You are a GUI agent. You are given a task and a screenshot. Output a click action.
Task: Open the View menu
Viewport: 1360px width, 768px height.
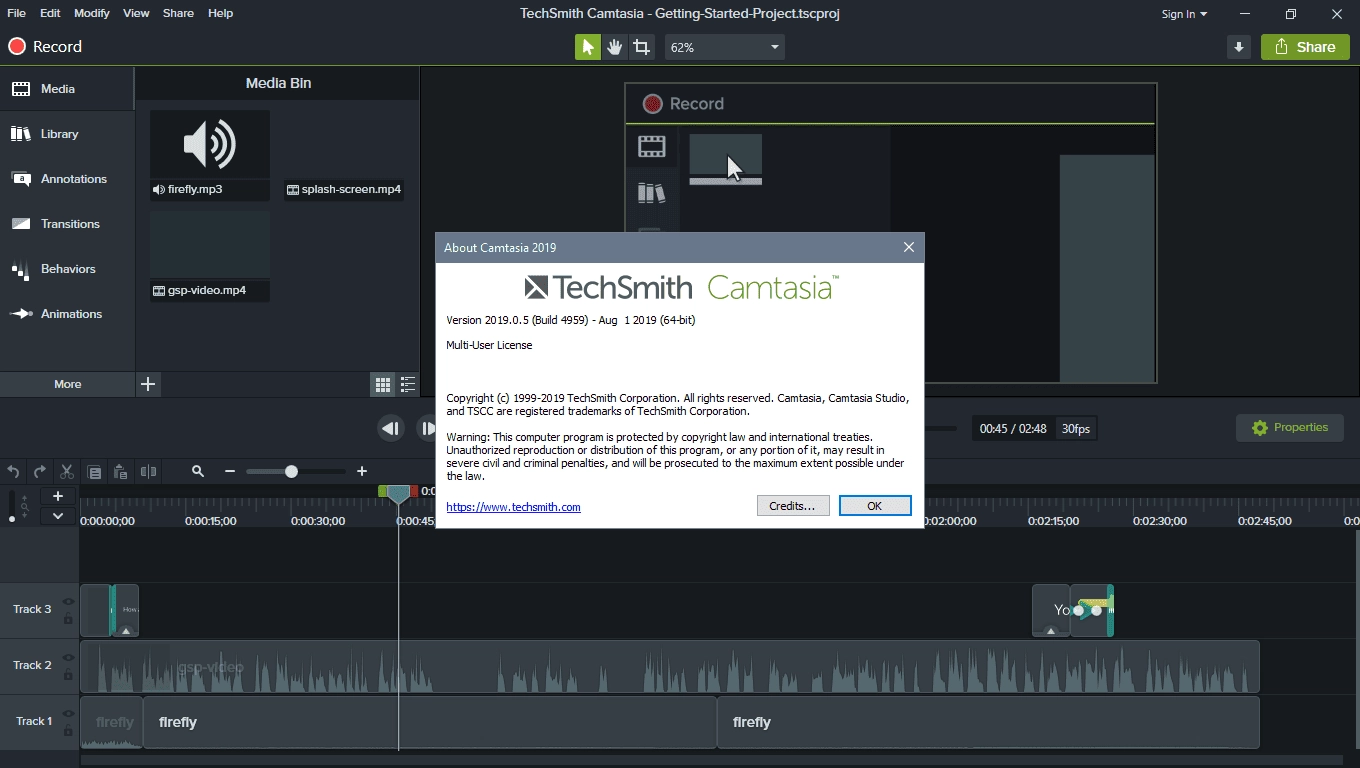tap(136, 13)
